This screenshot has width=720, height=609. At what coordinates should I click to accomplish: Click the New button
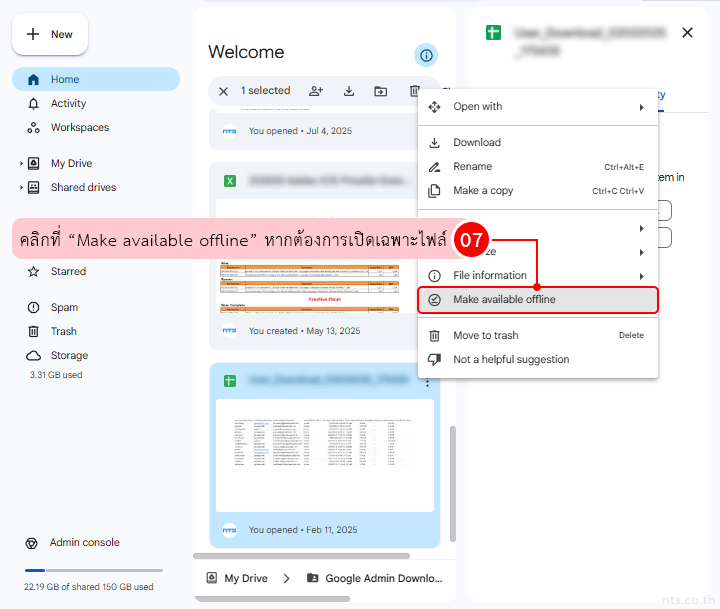50,34
